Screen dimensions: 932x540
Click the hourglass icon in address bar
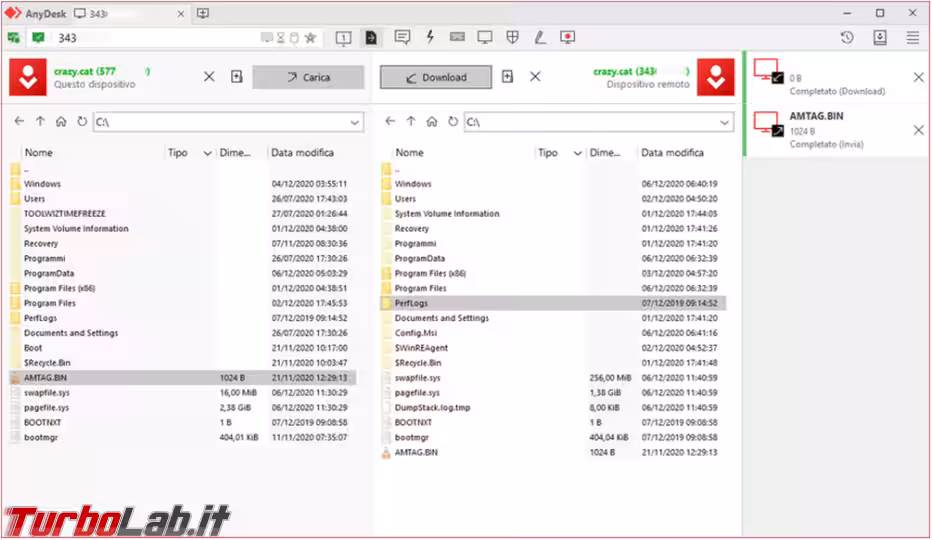(x=281, y=38)
